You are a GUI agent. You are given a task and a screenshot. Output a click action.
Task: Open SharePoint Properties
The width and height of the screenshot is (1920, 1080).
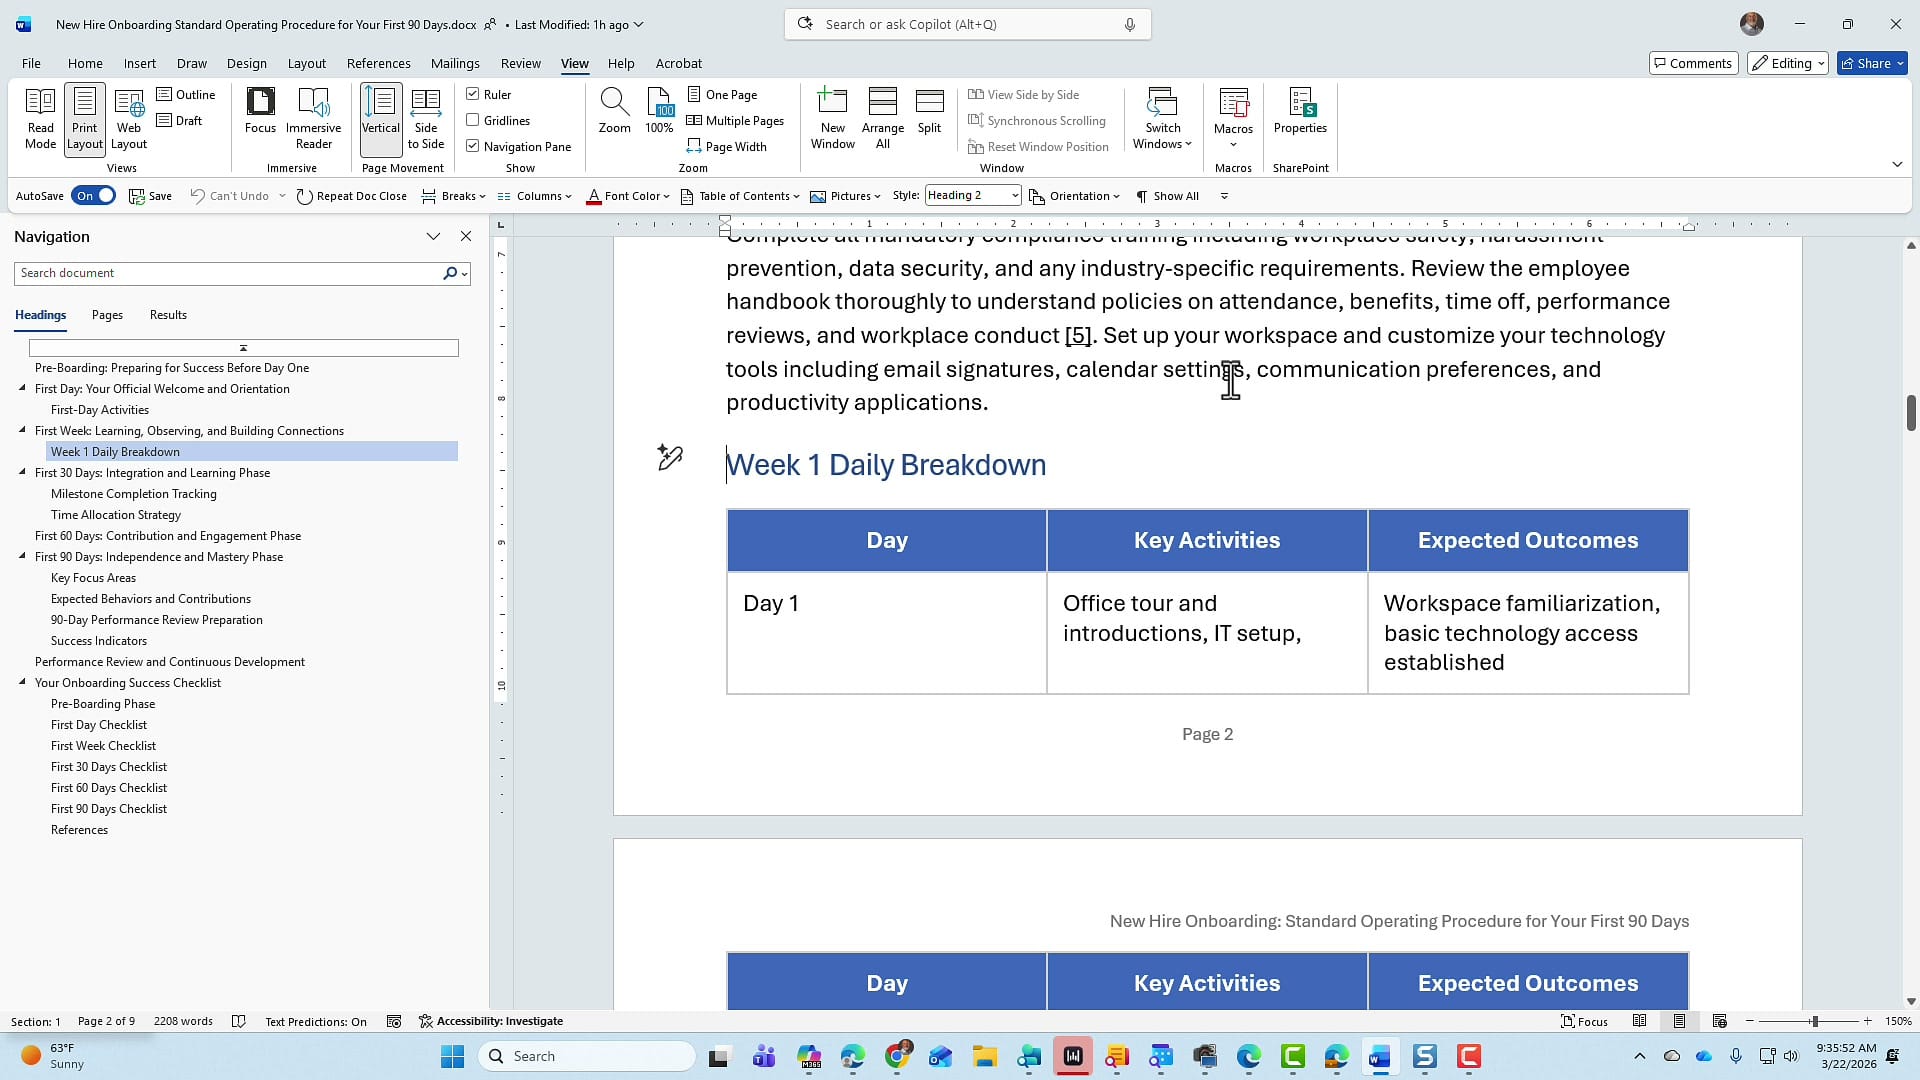pyautogui.click(x=1300, y=110)
